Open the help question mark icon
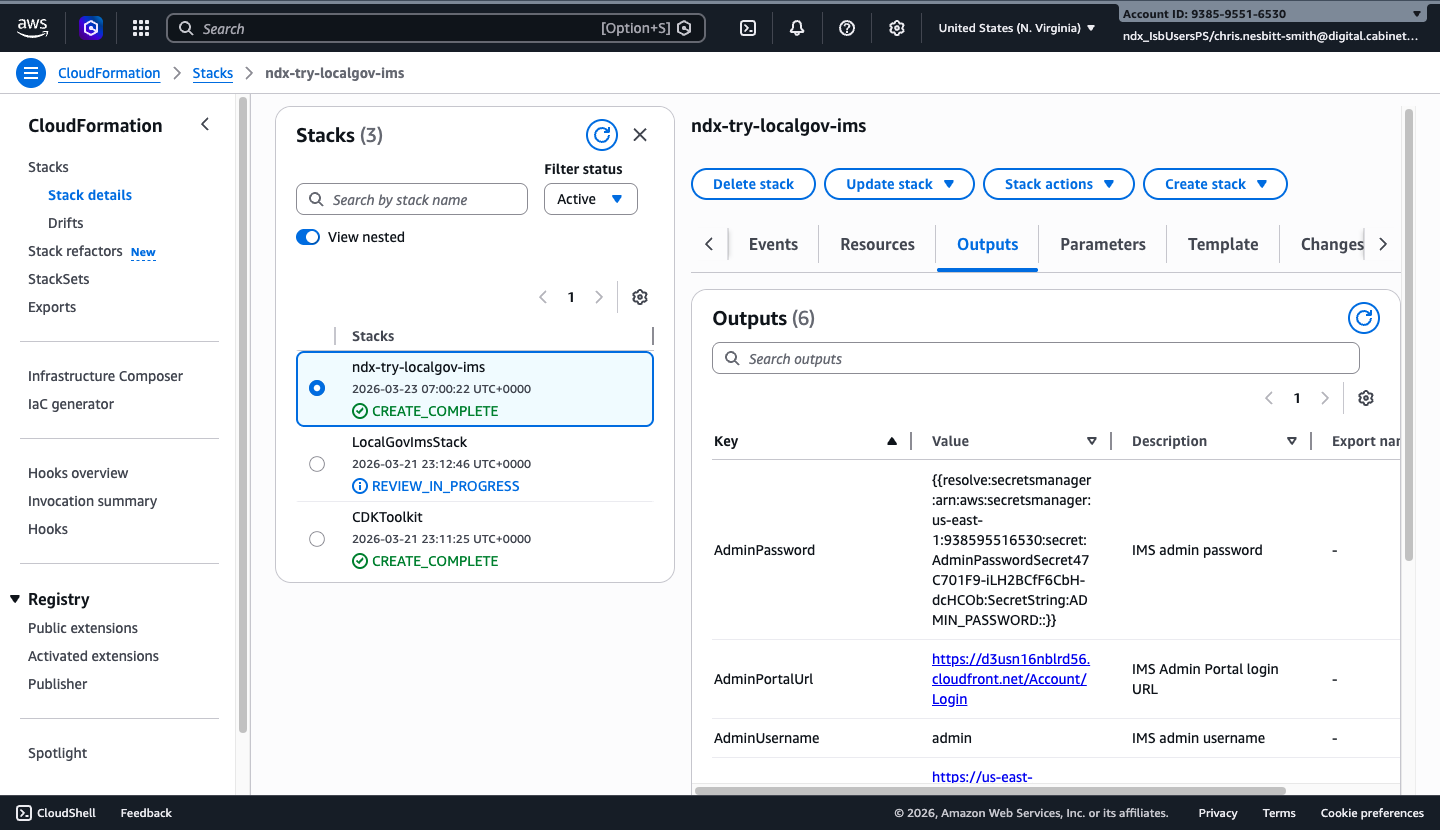The width and height of the screenshot is (1440, 830). [x=846, y=28]
